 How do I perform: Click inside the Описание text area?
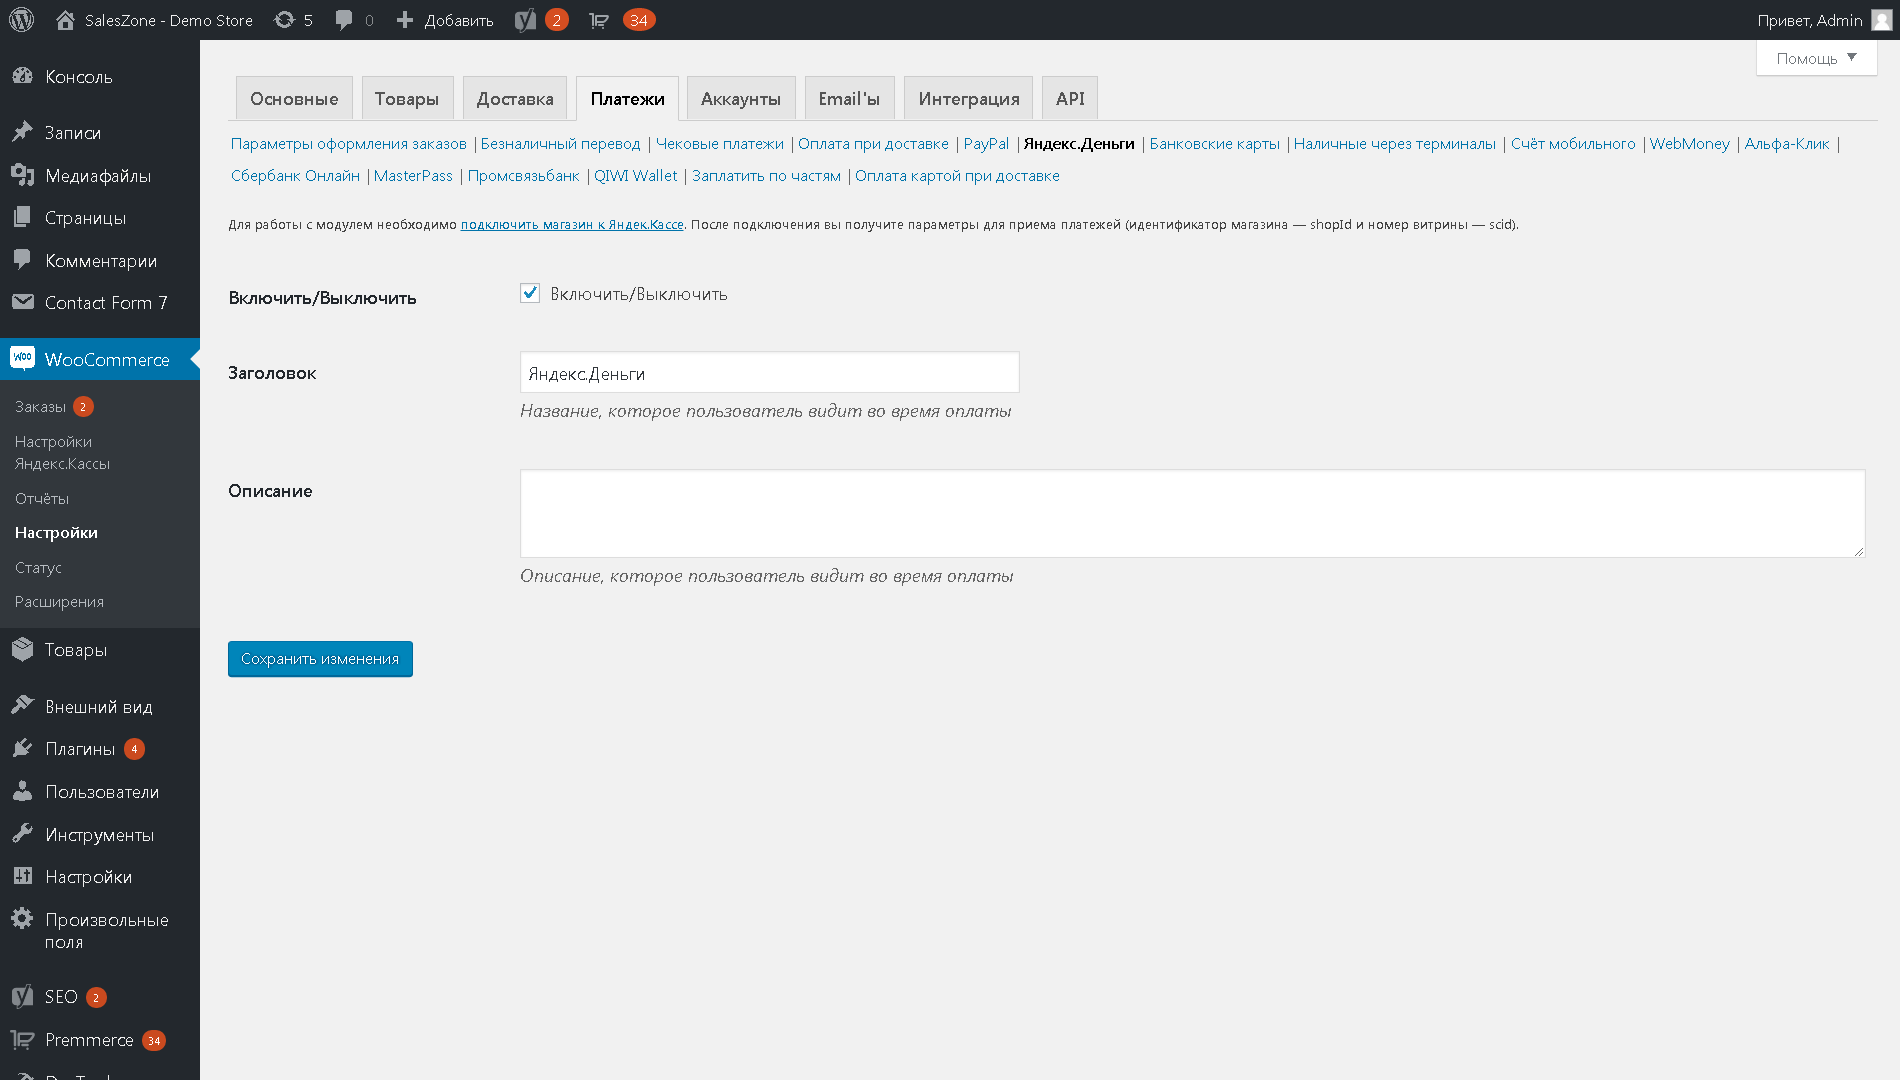[1192, 514]
